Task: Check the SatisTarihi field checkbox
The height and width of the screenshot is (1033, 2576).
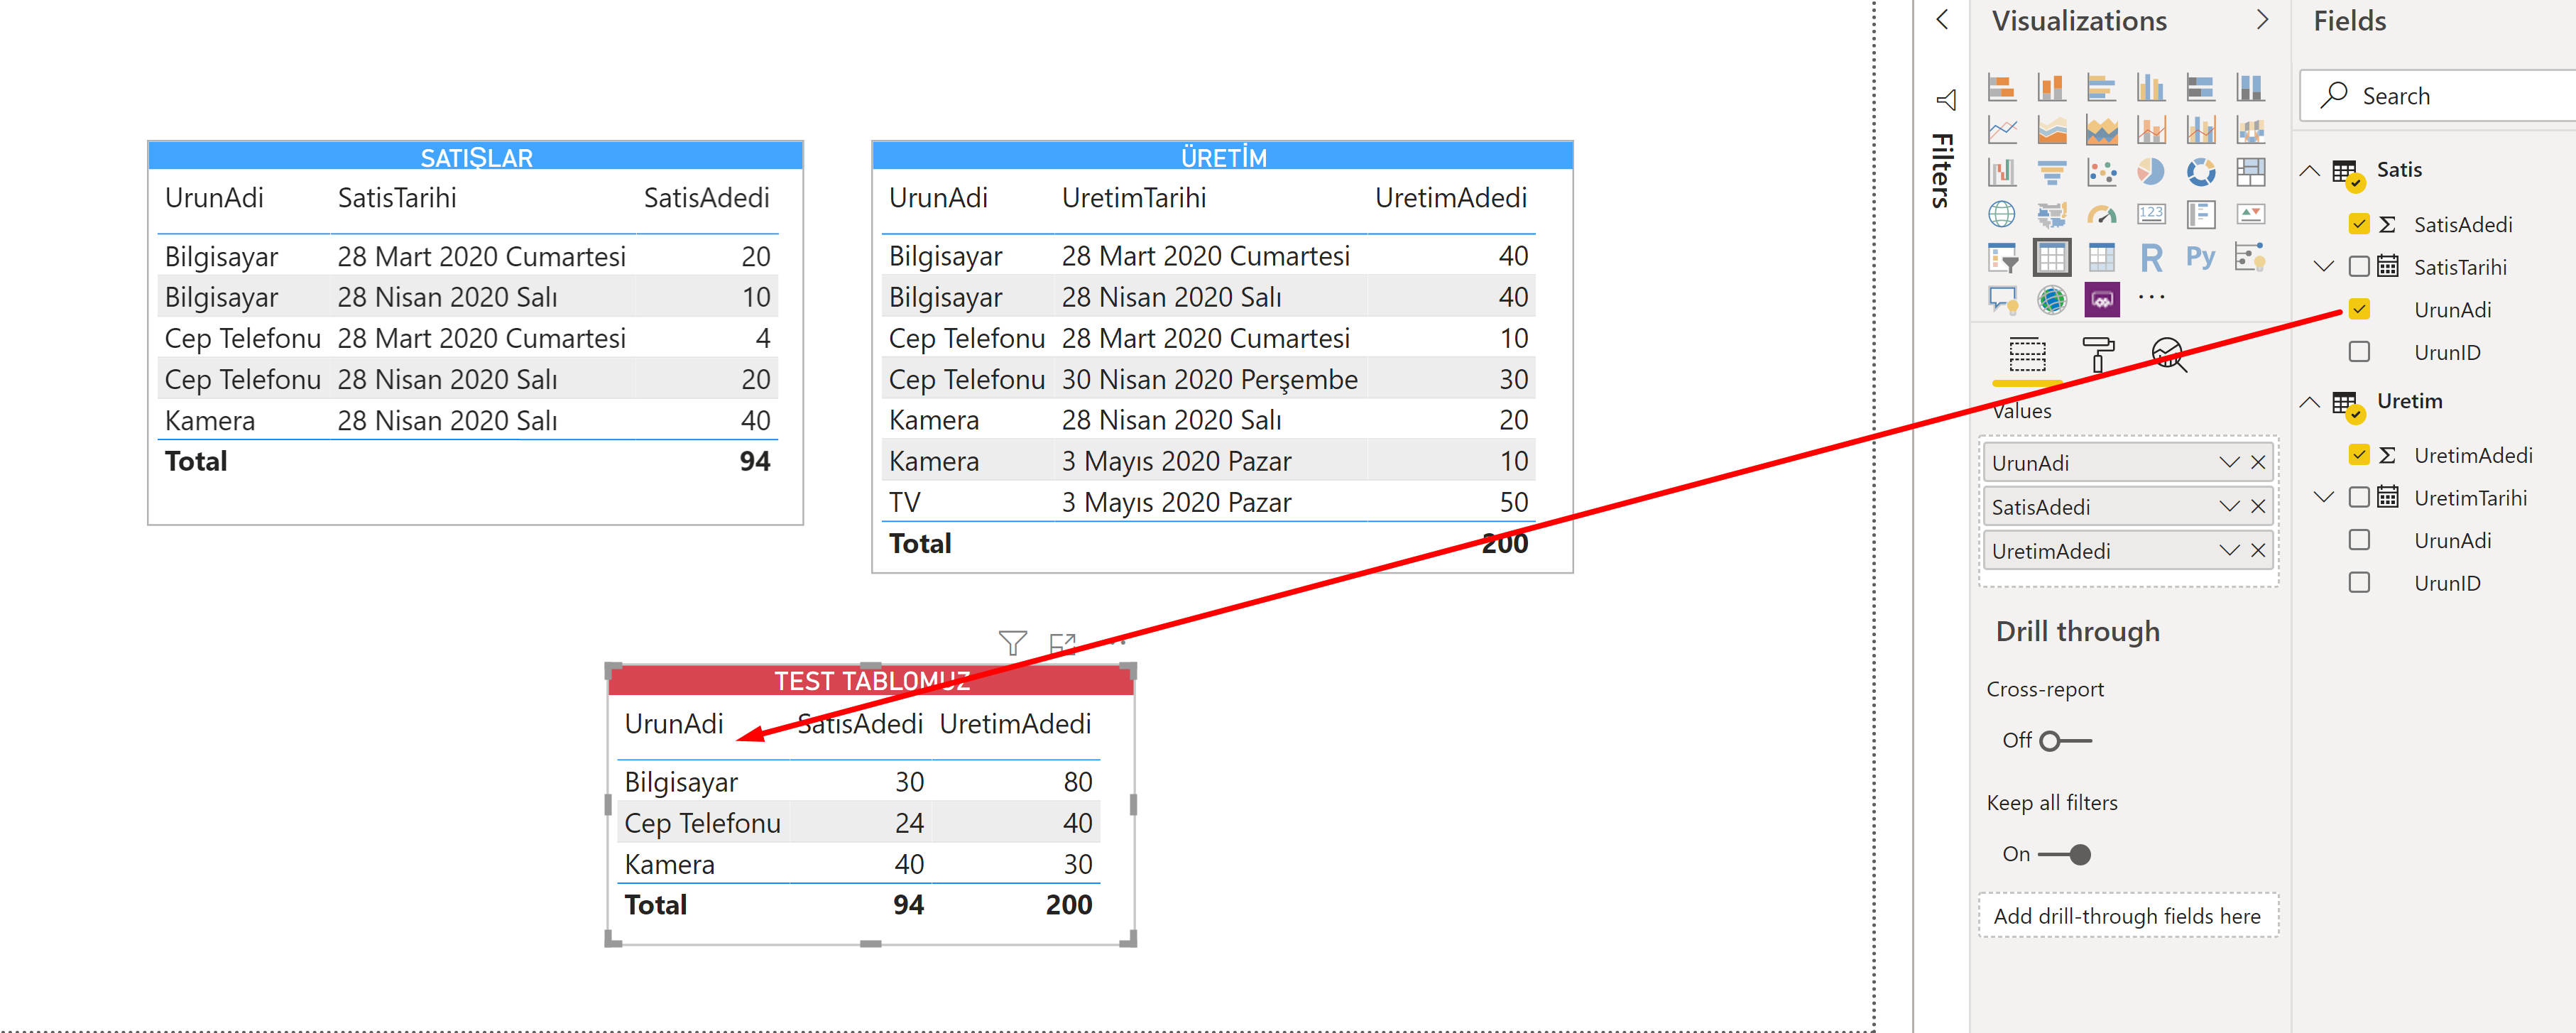Action: pos(2359,266)
